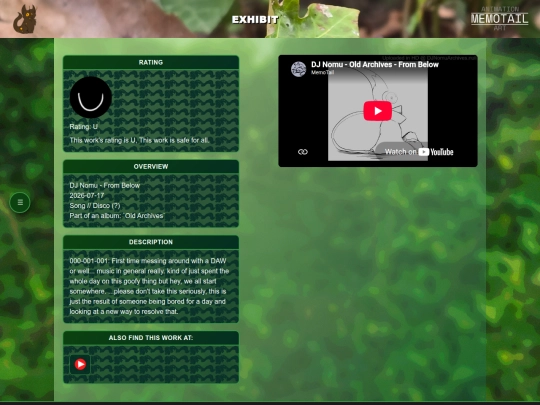Click the text 'Rating: U'
540x405 pixels.
[84, 127]
